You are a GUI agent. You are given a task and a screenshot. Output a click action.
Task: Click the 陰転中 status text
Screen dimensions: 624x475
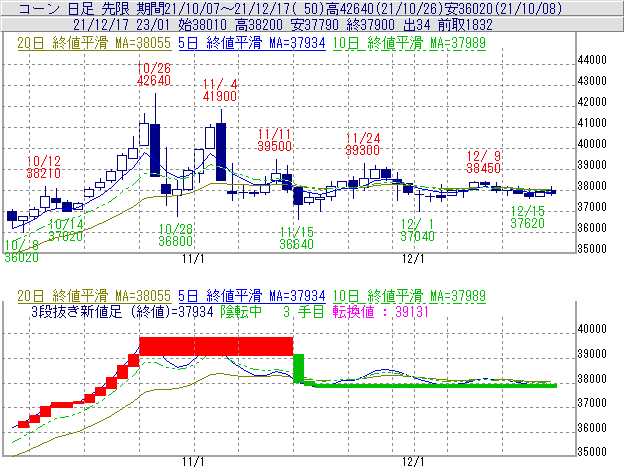point(241,311)
